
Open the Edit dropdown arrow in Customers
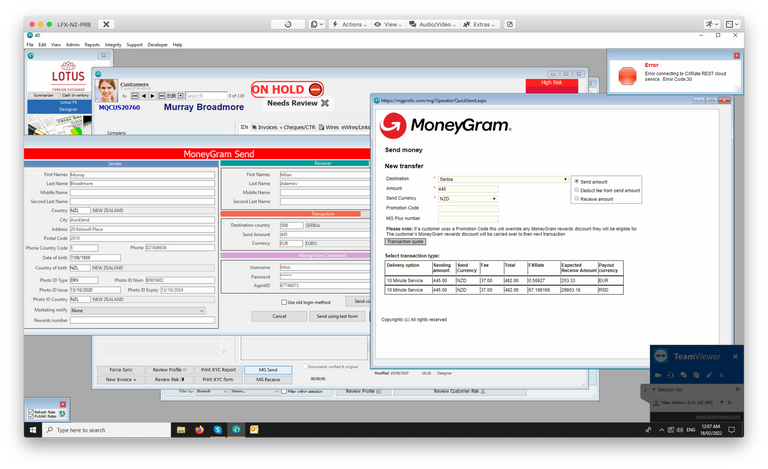[x=180, y=96]
